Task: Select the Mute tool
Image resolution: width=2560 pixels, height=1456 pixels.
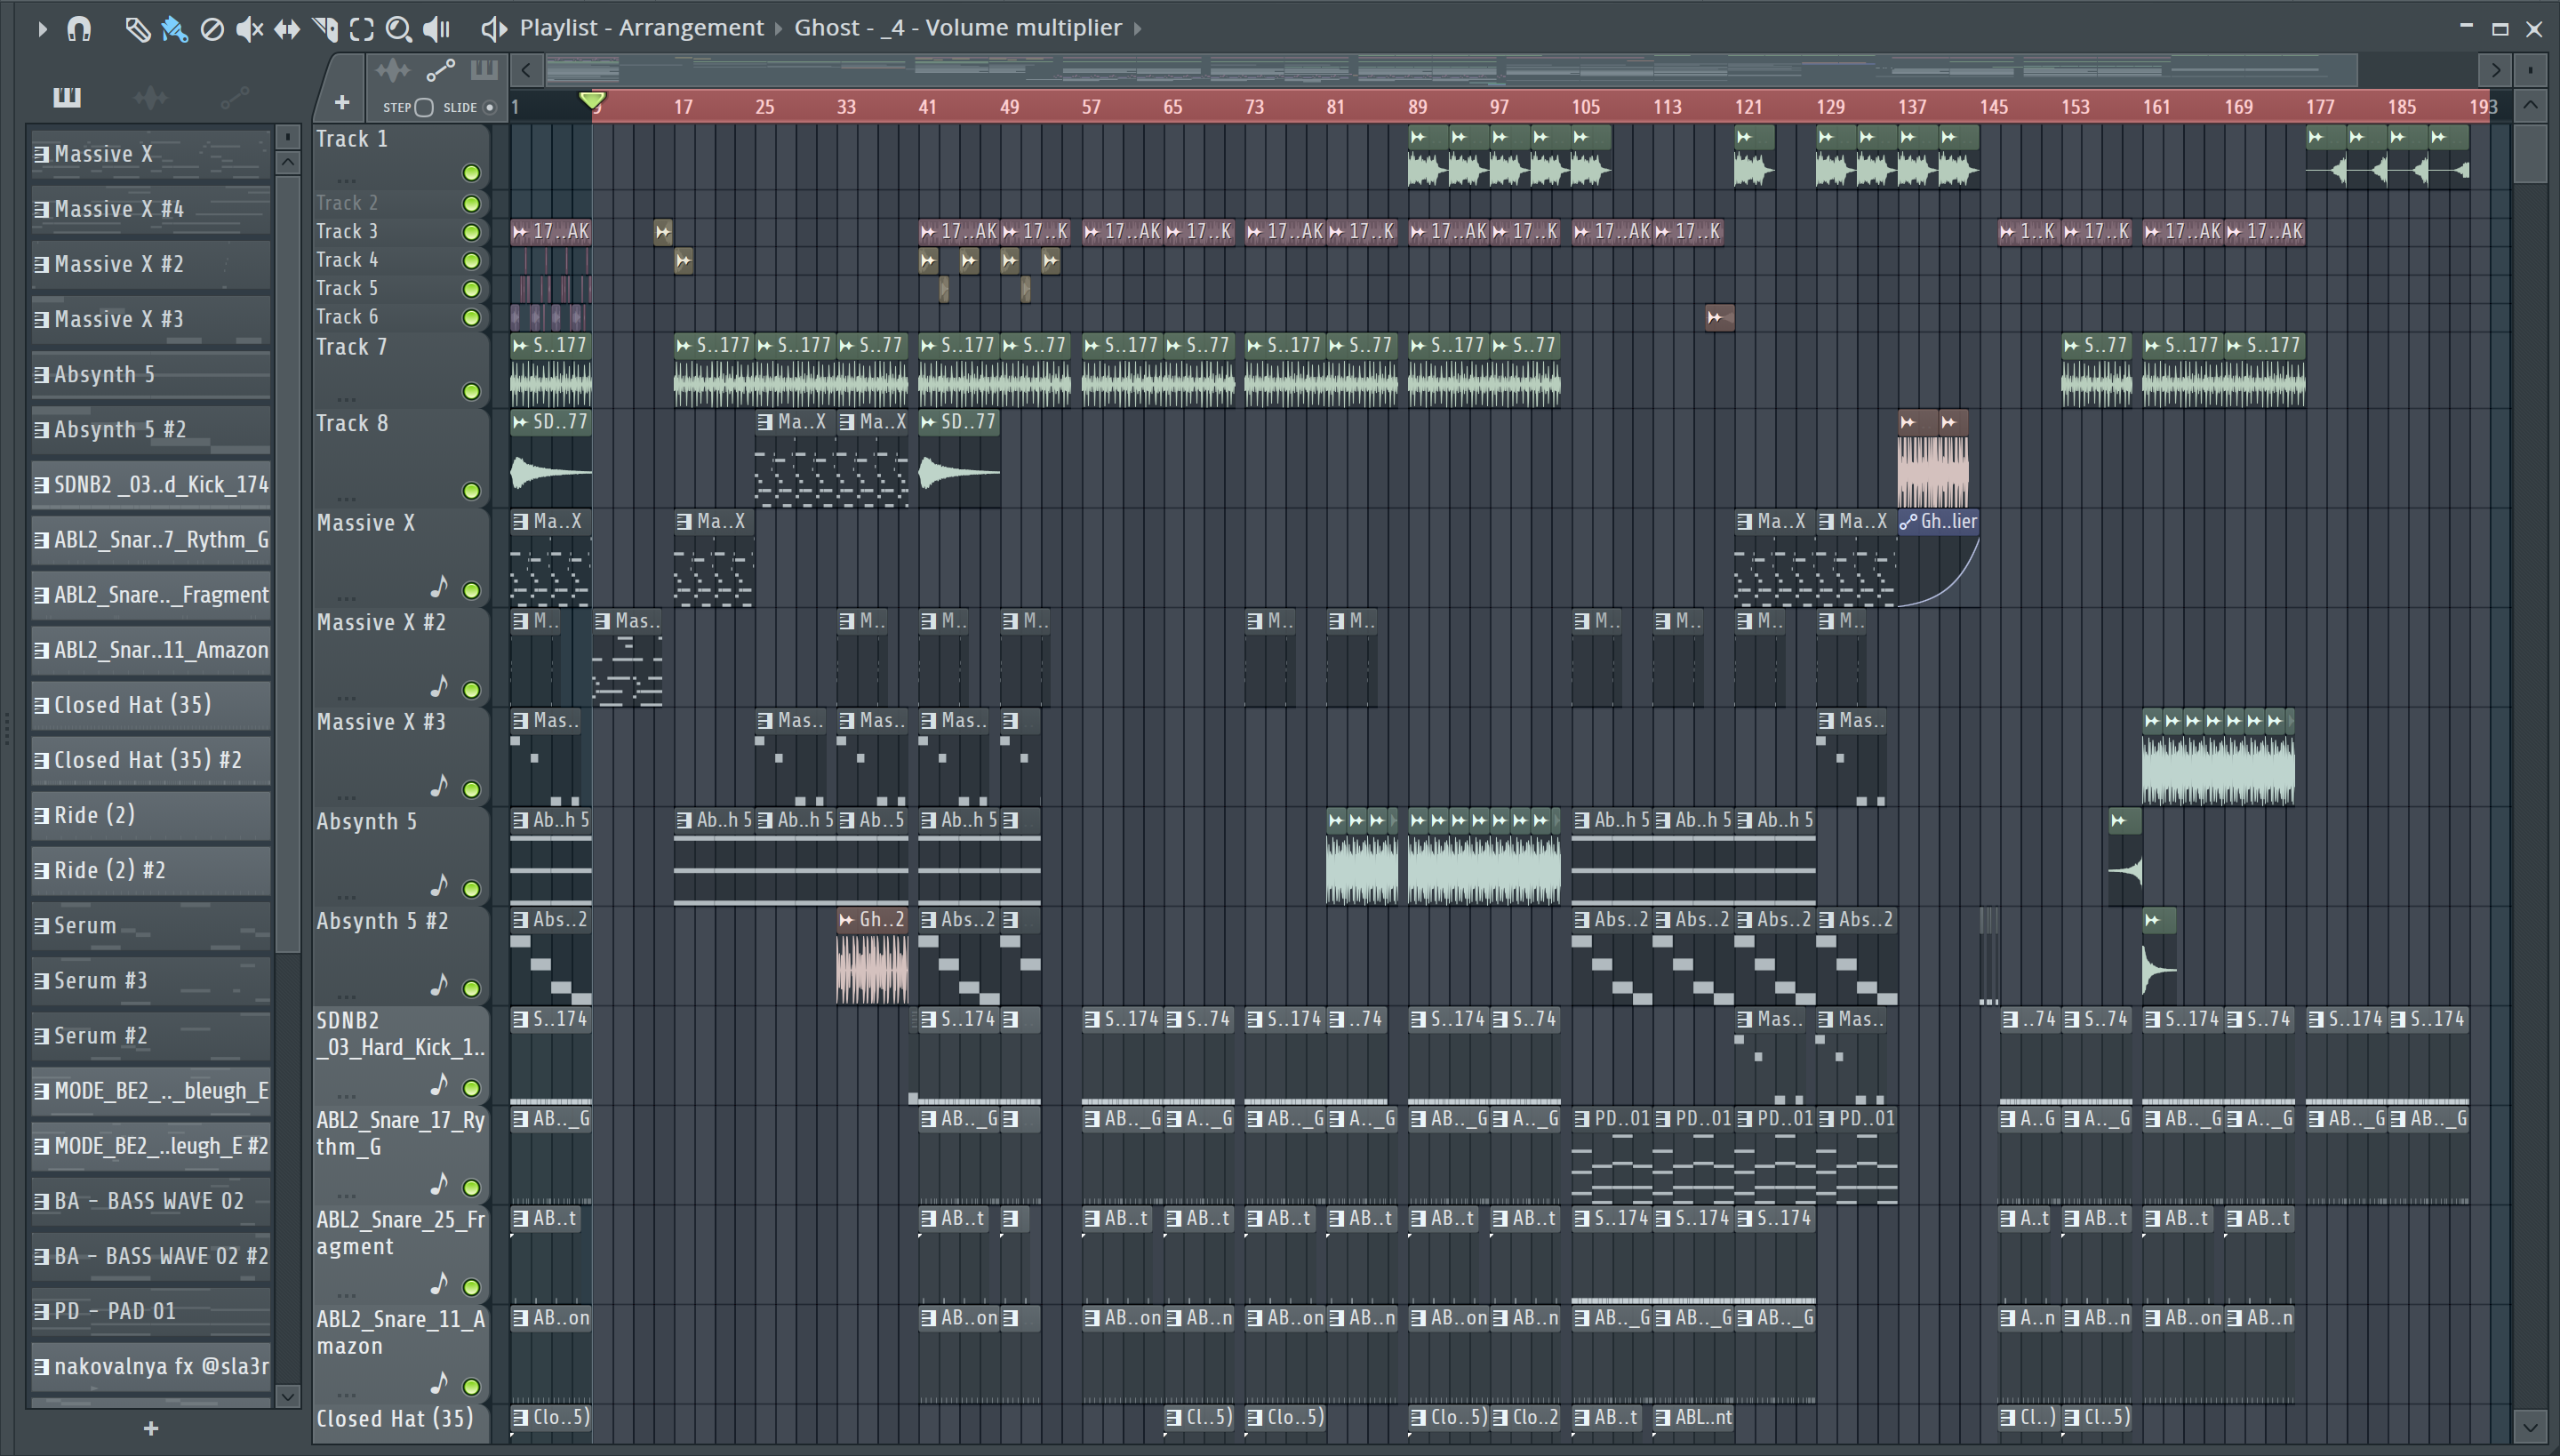Action: [x=249, y=29]
